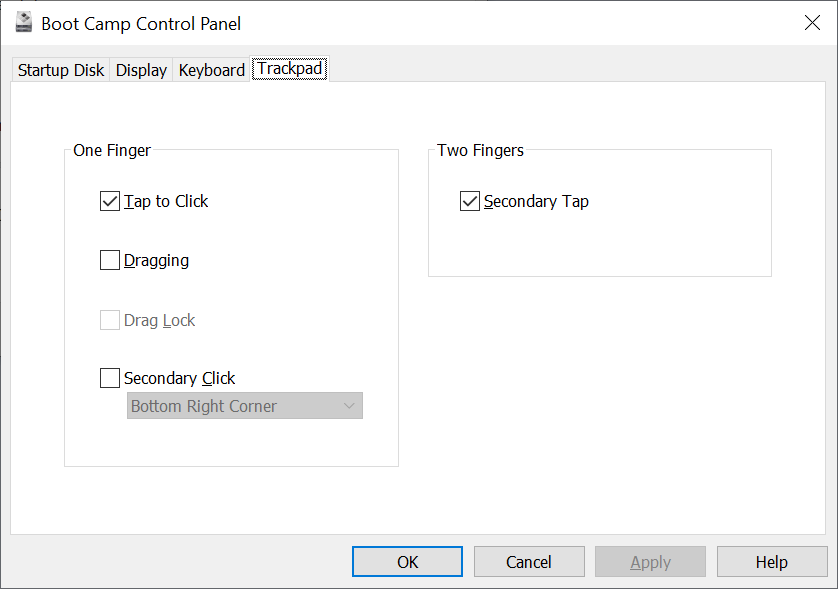838x589 pixels.
Task: Click the Two Fingers group label
Action: pos(480,150)
